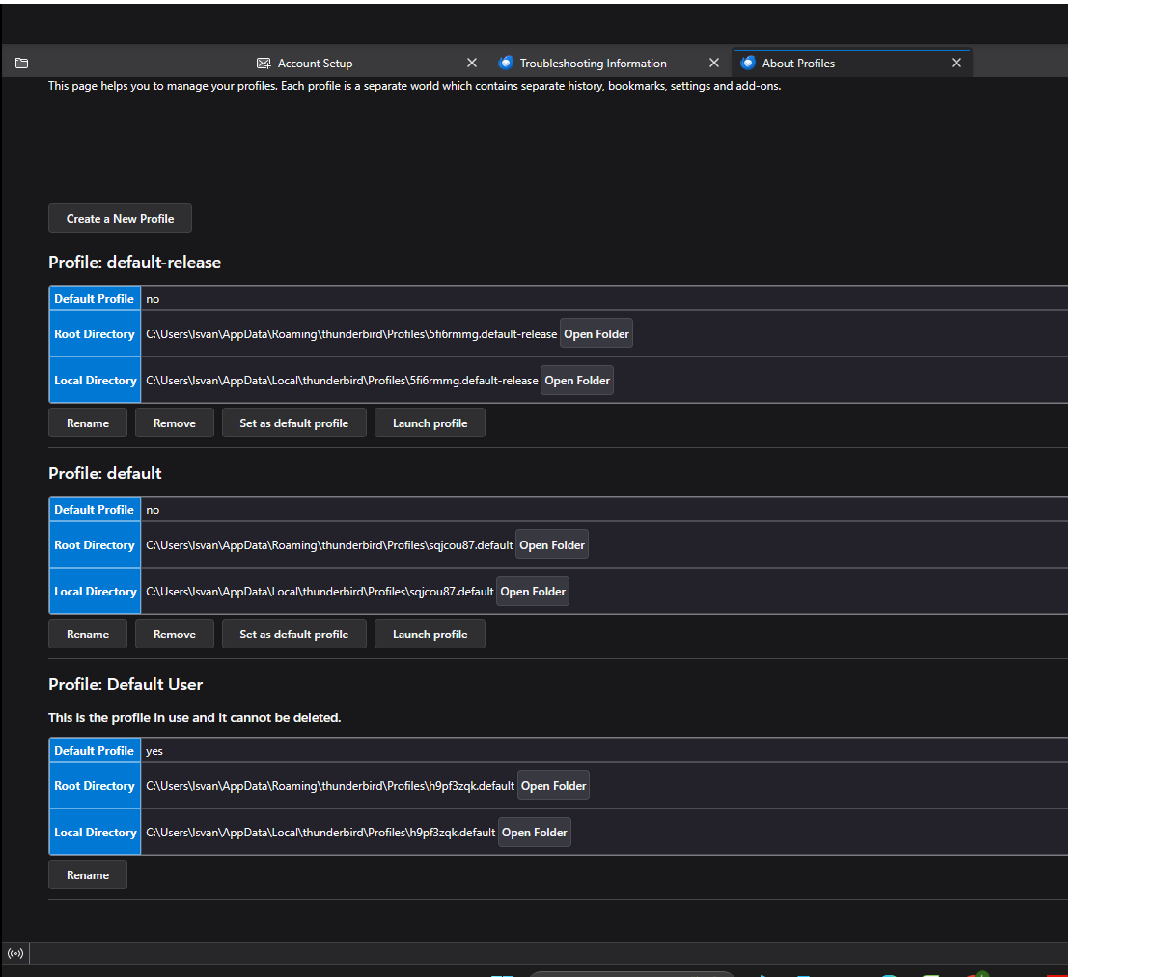
Task: Open Local Directory folder for sqjcou87.default profile
Action: (533, 591)
